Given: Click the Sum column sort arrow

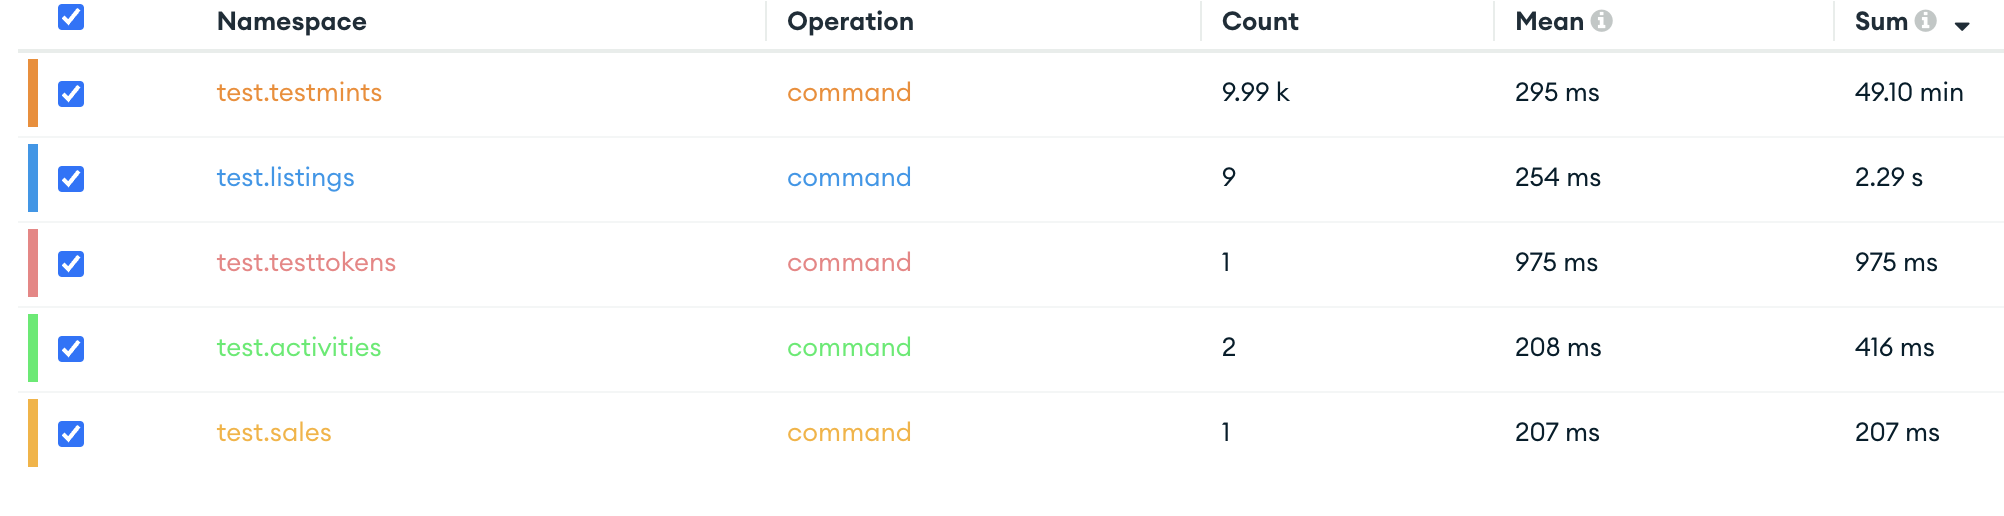Looking at the screenshot, I should [1962, 26].
